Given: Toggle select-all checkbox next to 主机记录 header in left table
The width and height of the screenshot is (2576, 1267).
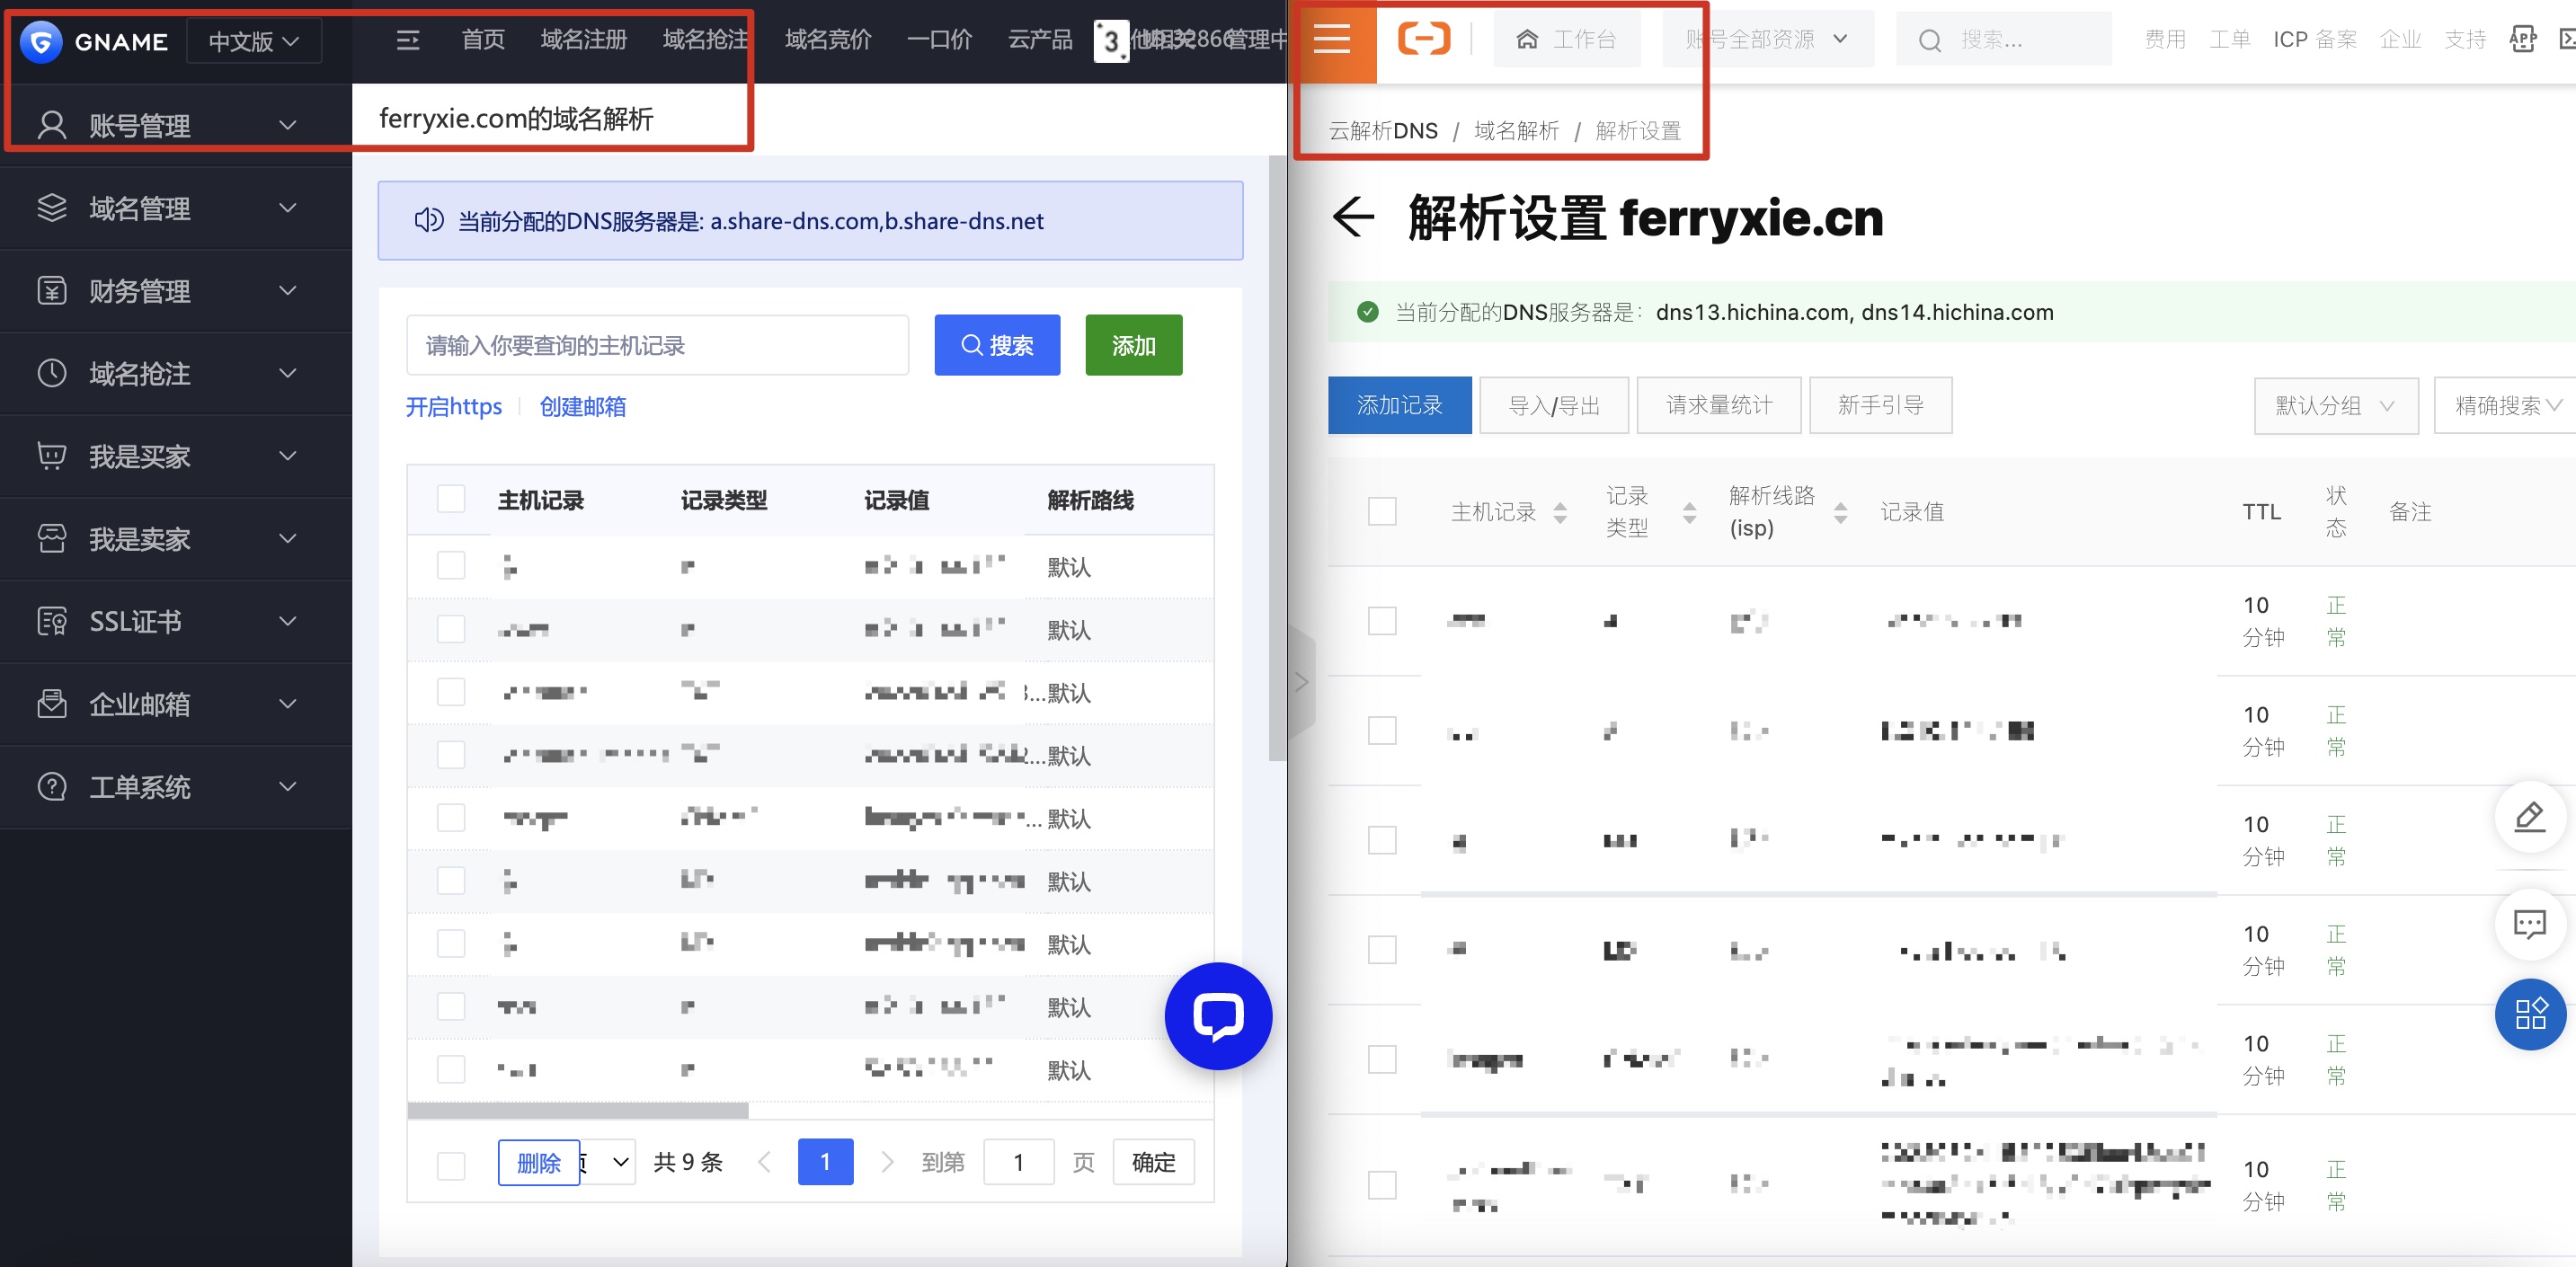Looking at the screenshot, I should click(451, 499).
